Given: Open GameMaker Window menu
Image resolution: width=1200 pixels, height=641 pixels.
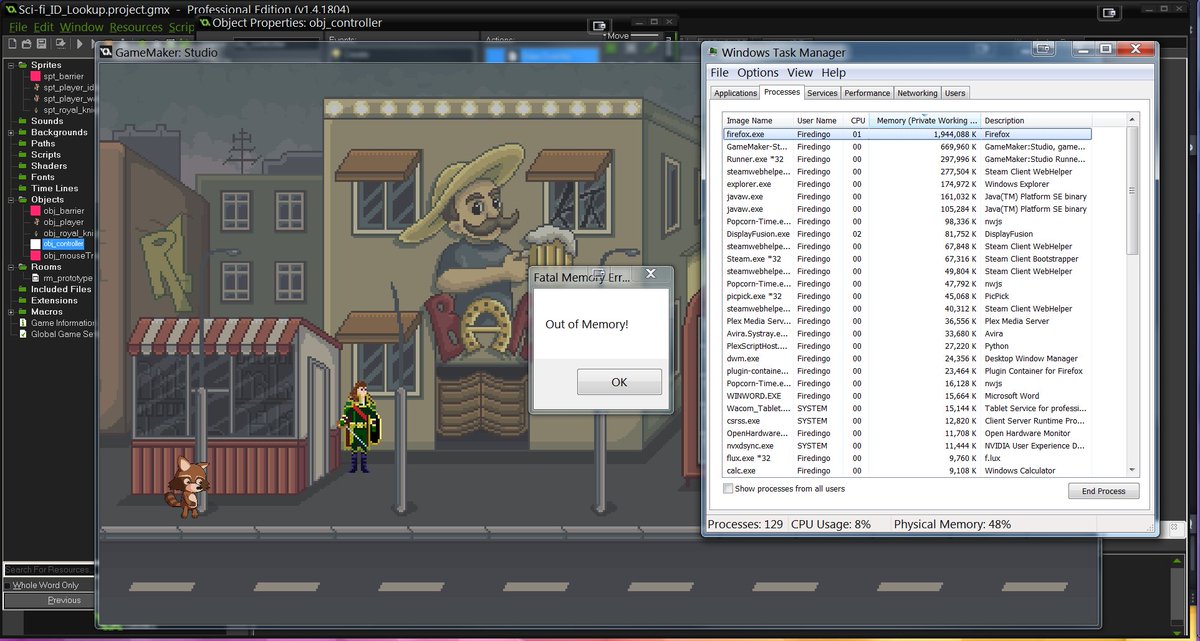Looking at the screenshot, I should 81,27.
